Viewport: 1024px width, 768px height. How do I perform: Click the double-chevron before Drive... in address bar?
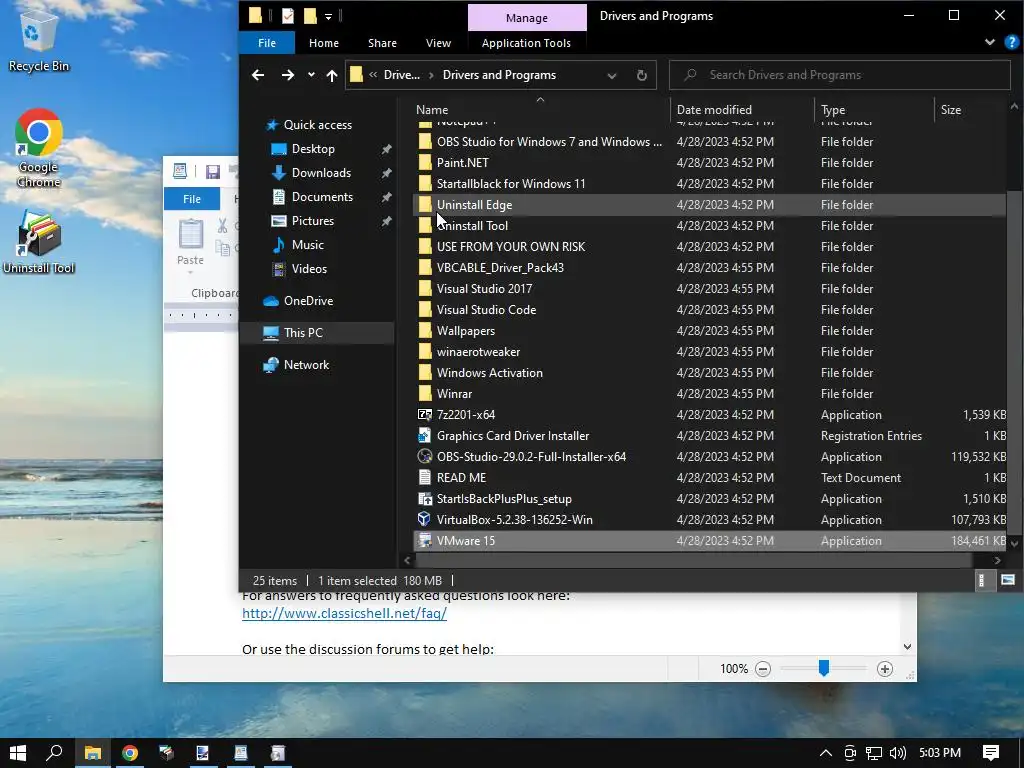373,75
